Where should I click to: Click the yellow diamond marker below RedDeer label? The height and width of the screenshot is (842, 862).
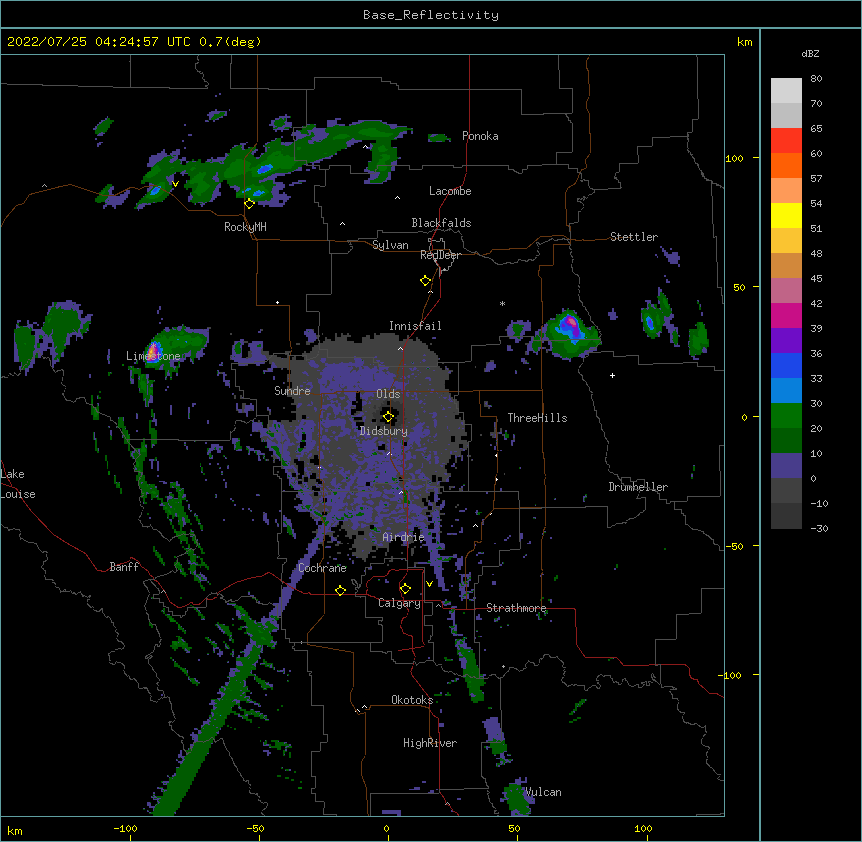[425, 281]
